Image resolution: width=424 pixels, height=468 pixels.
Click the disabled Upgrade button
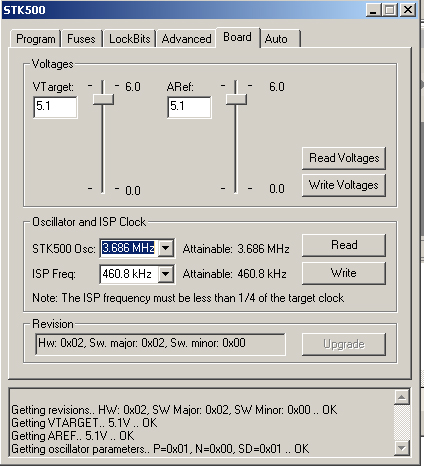(x=344, y=344)
